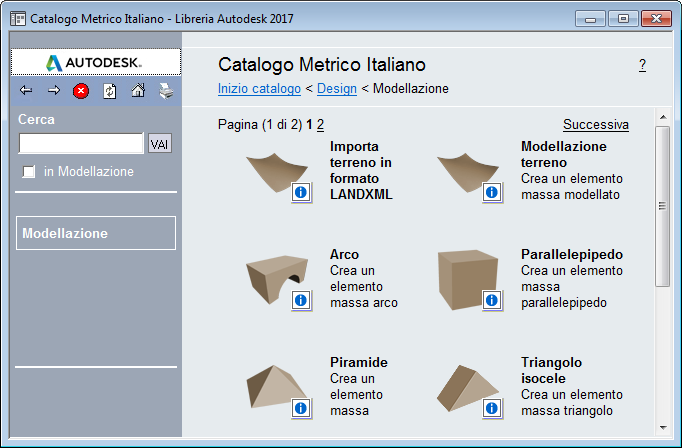Click the scrollbar down arrow
Image resolution: width=682 pixels, height=448 pixels.
pos(663,428)
